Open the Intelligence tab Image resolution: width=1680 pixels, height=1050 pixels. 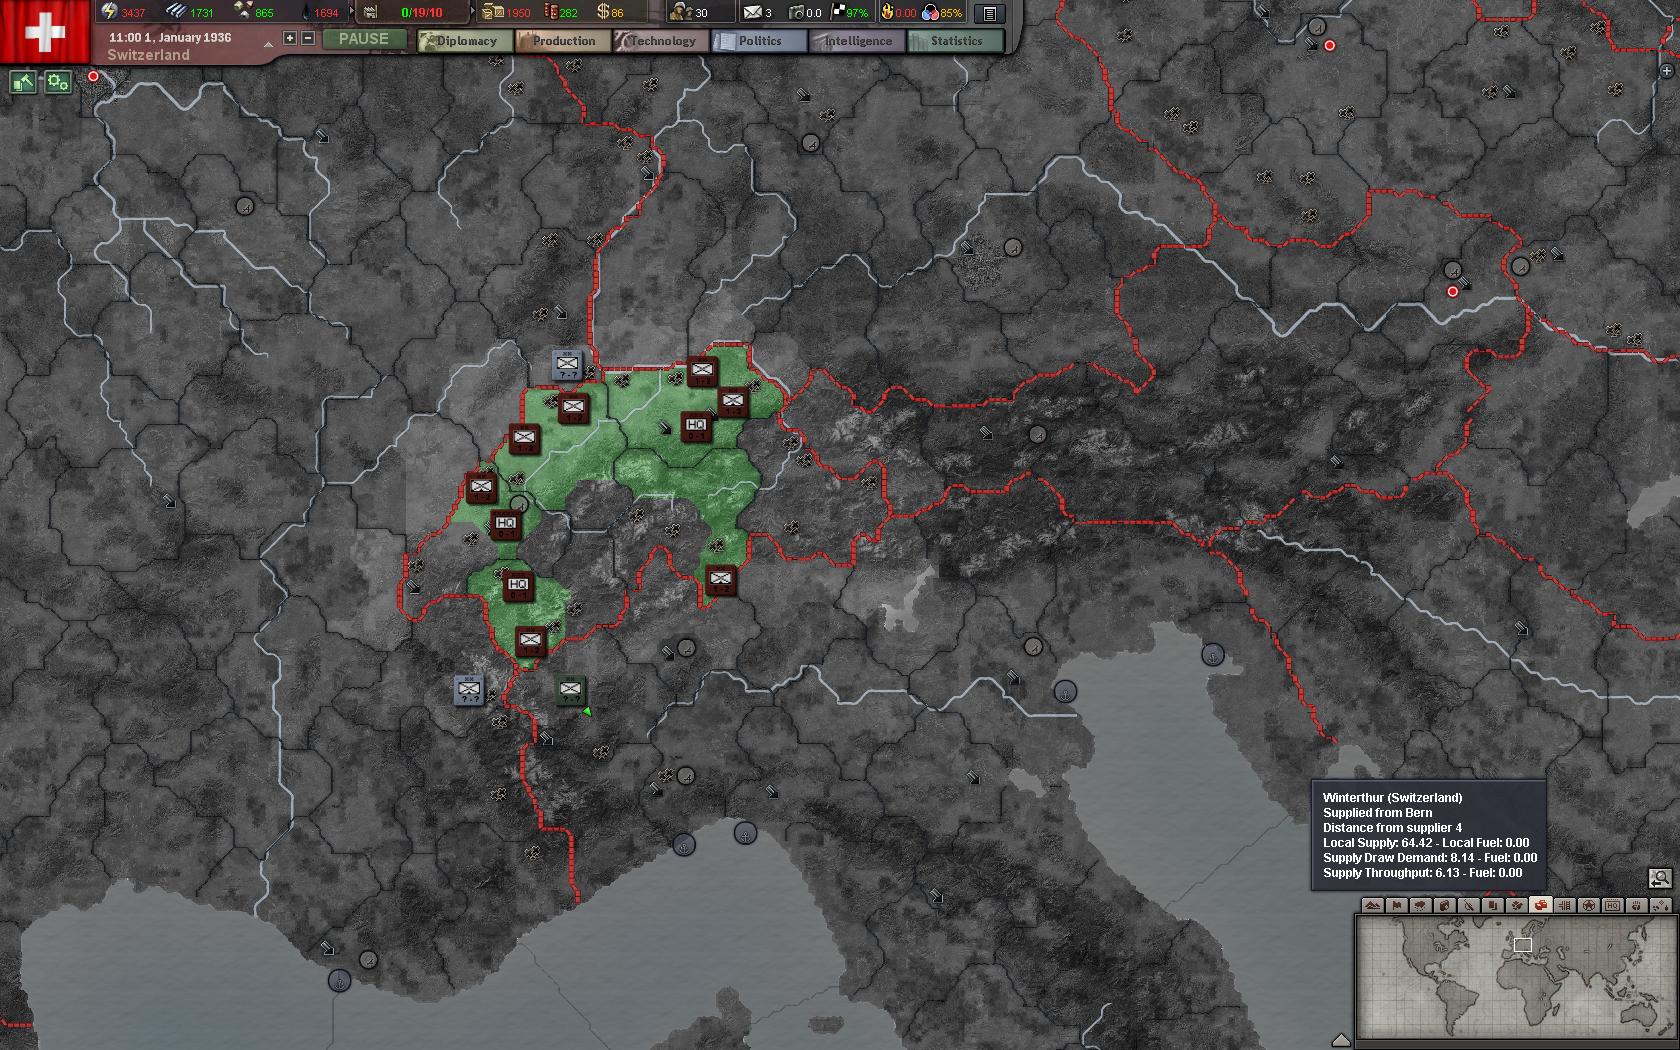click(x=857, y=41)
